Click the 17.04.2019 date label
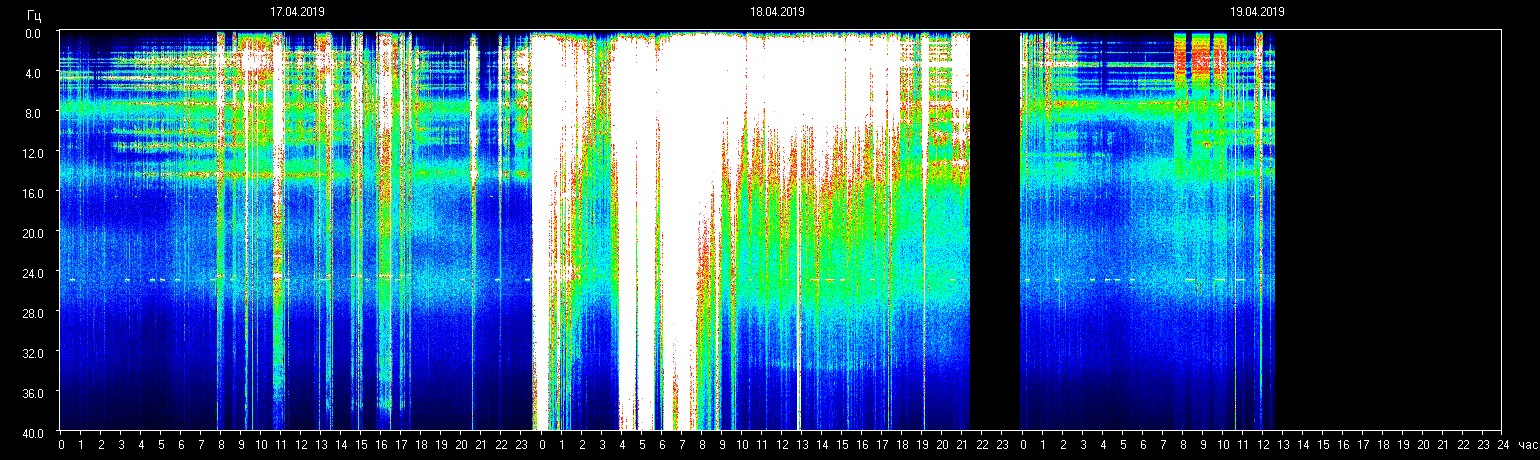 297,12
